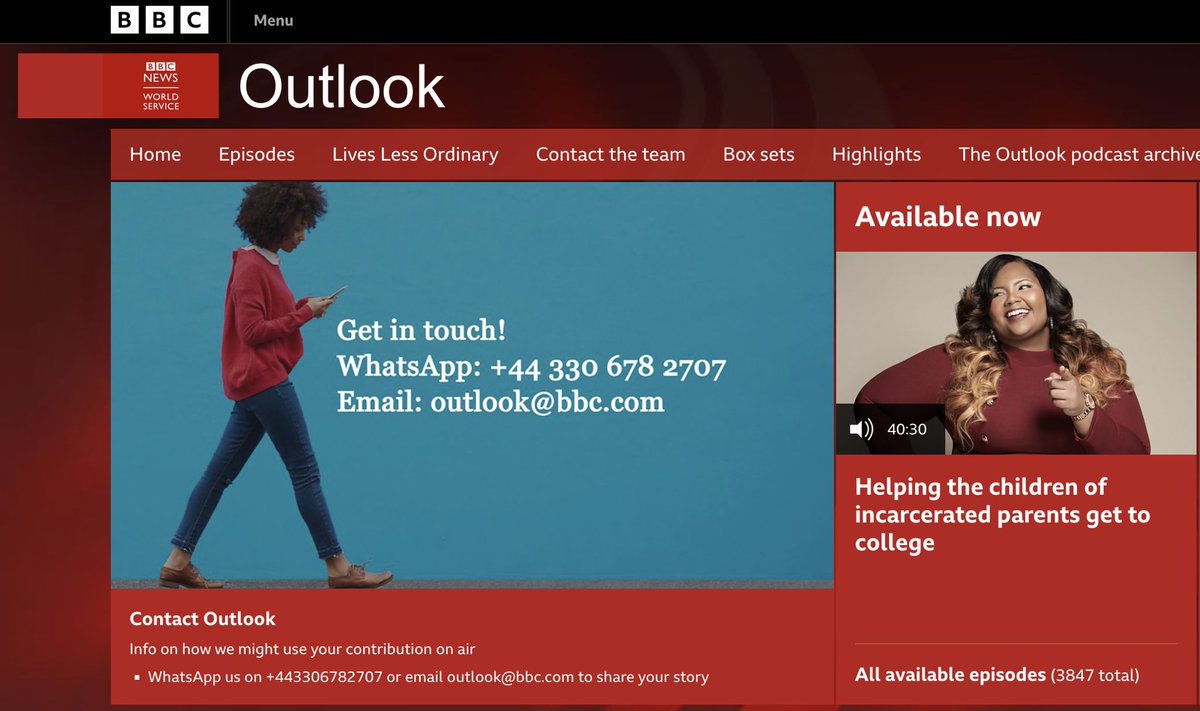Open the Box sets tab
The image size is (1200, 711).
pos(758,154)
